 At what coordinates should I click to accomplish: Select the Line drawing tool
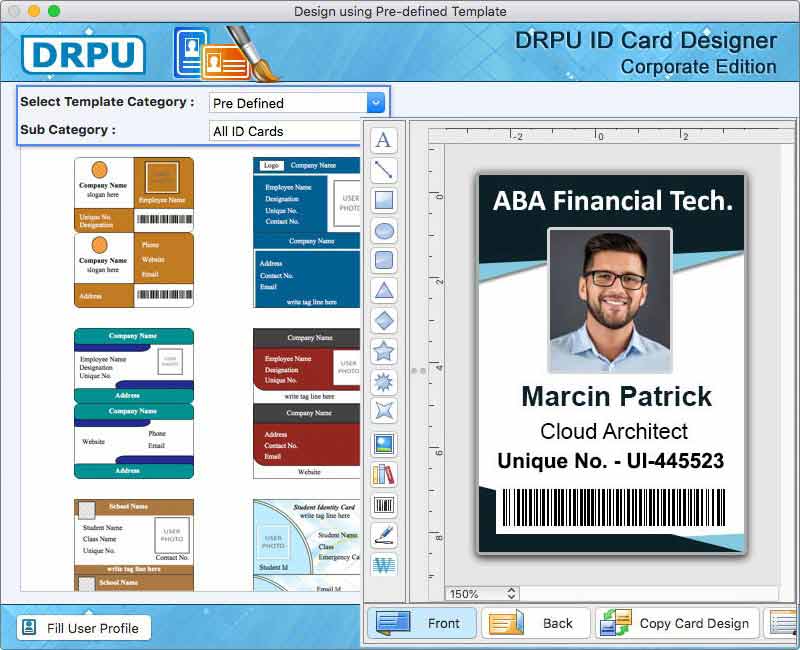(384, 170)
